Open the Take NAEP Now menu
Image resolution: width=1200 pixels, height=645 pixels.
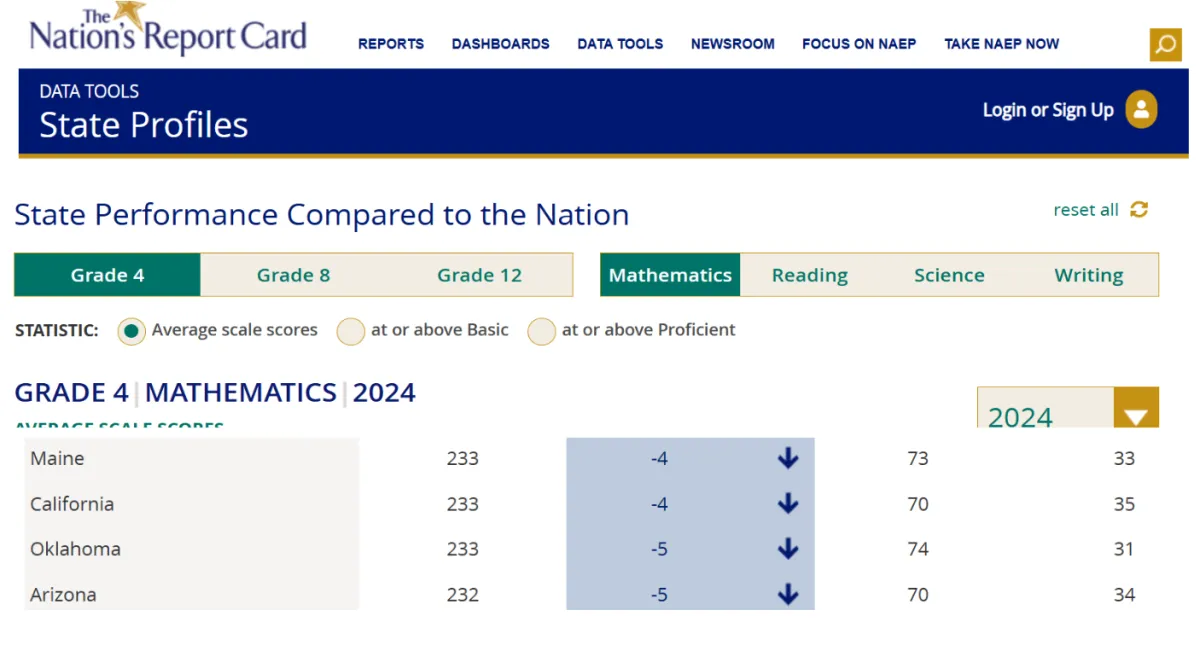click(1002, 44)
